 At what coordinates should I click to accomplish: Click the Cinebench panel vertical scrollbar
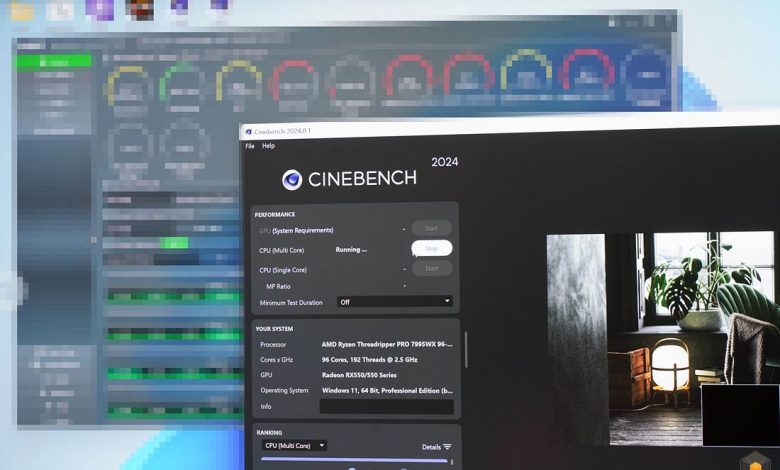click(x=466, y=350)
